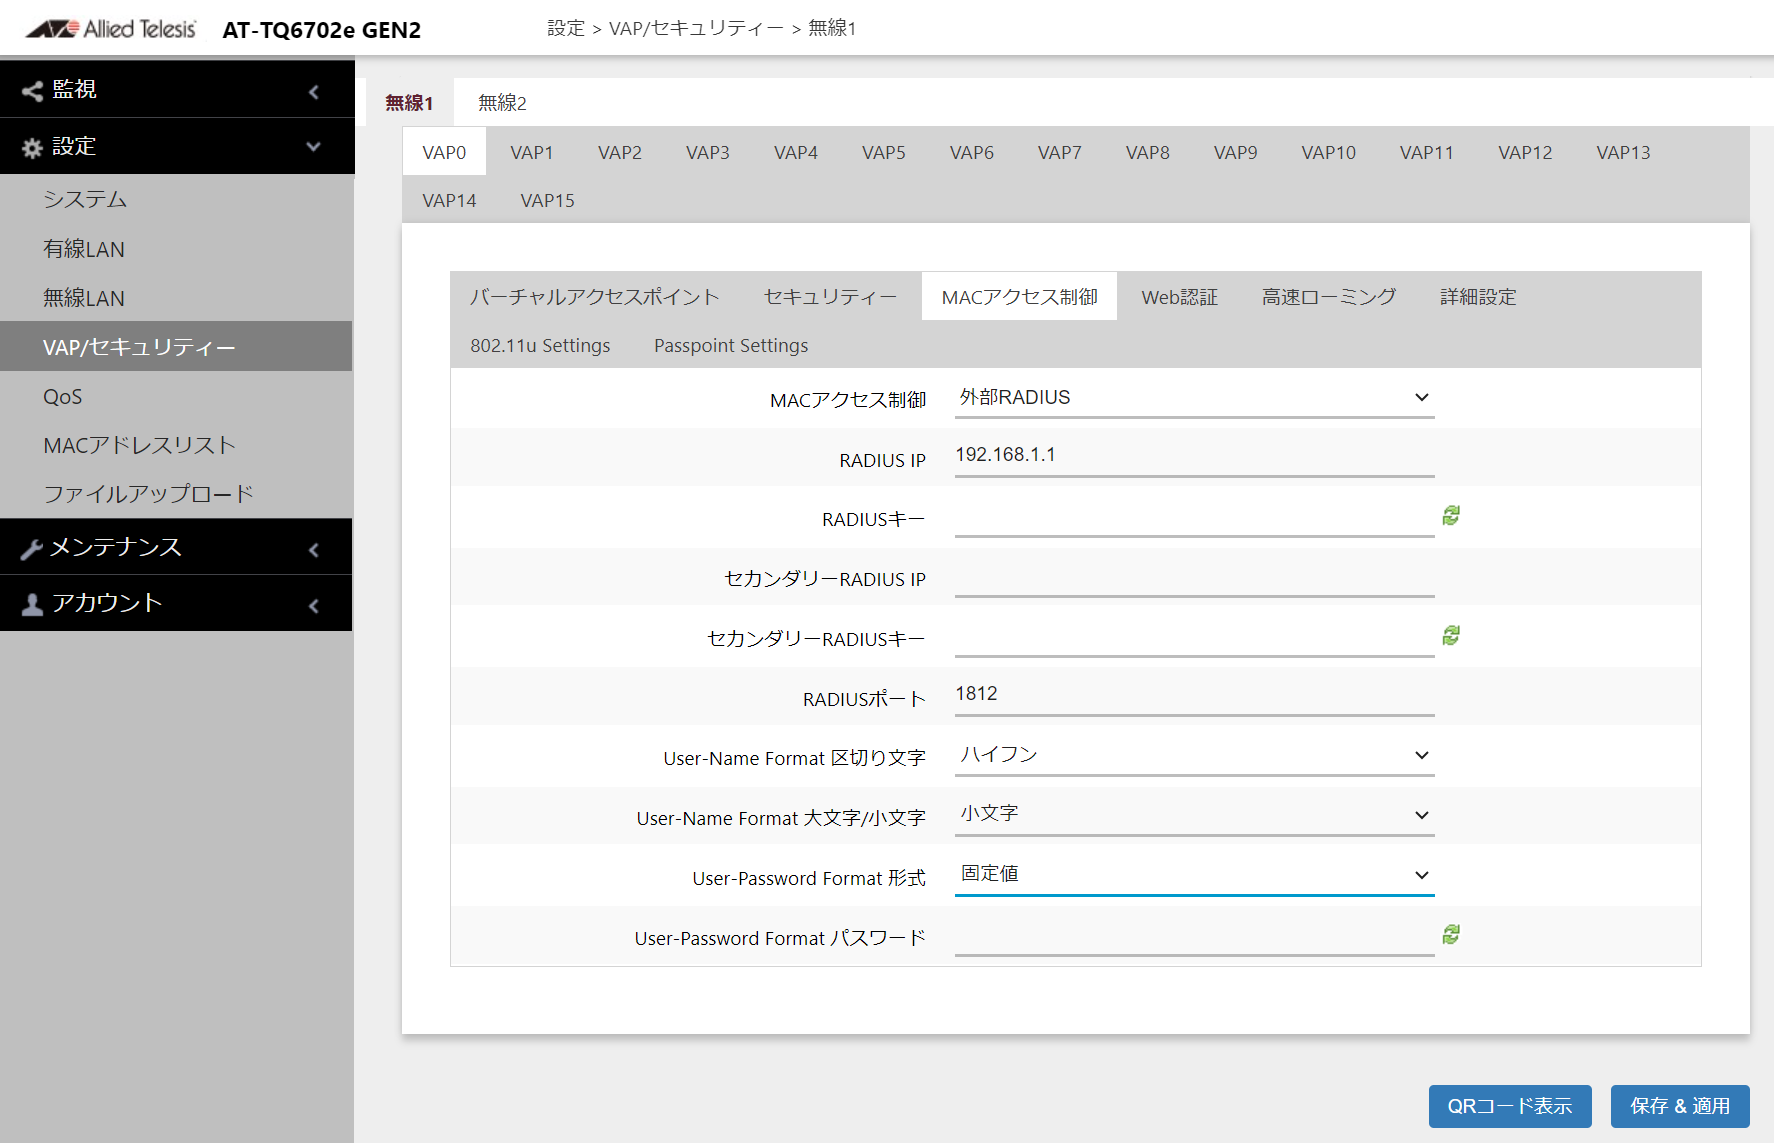
Task: Switch to the VAP13 tab
Action: point(1624,153)
